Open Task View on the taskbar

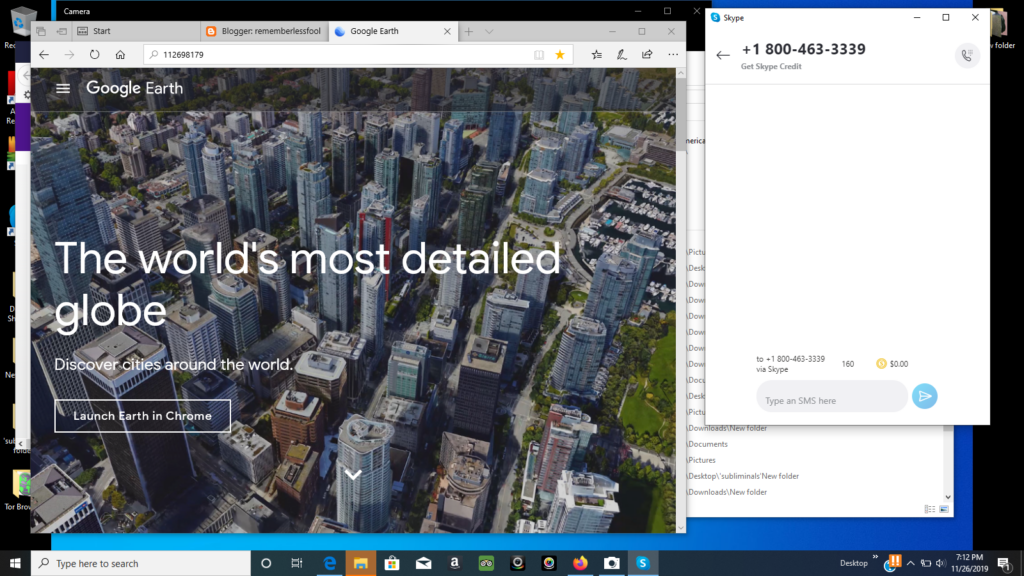tap(296, 563)
